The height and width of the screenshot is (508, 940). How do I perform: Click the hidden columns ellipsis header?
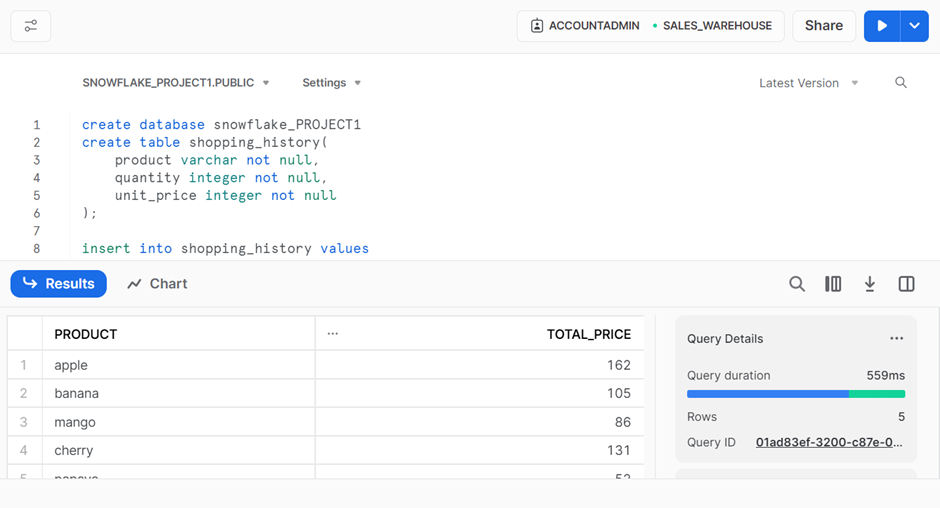[x=333, y=334]
